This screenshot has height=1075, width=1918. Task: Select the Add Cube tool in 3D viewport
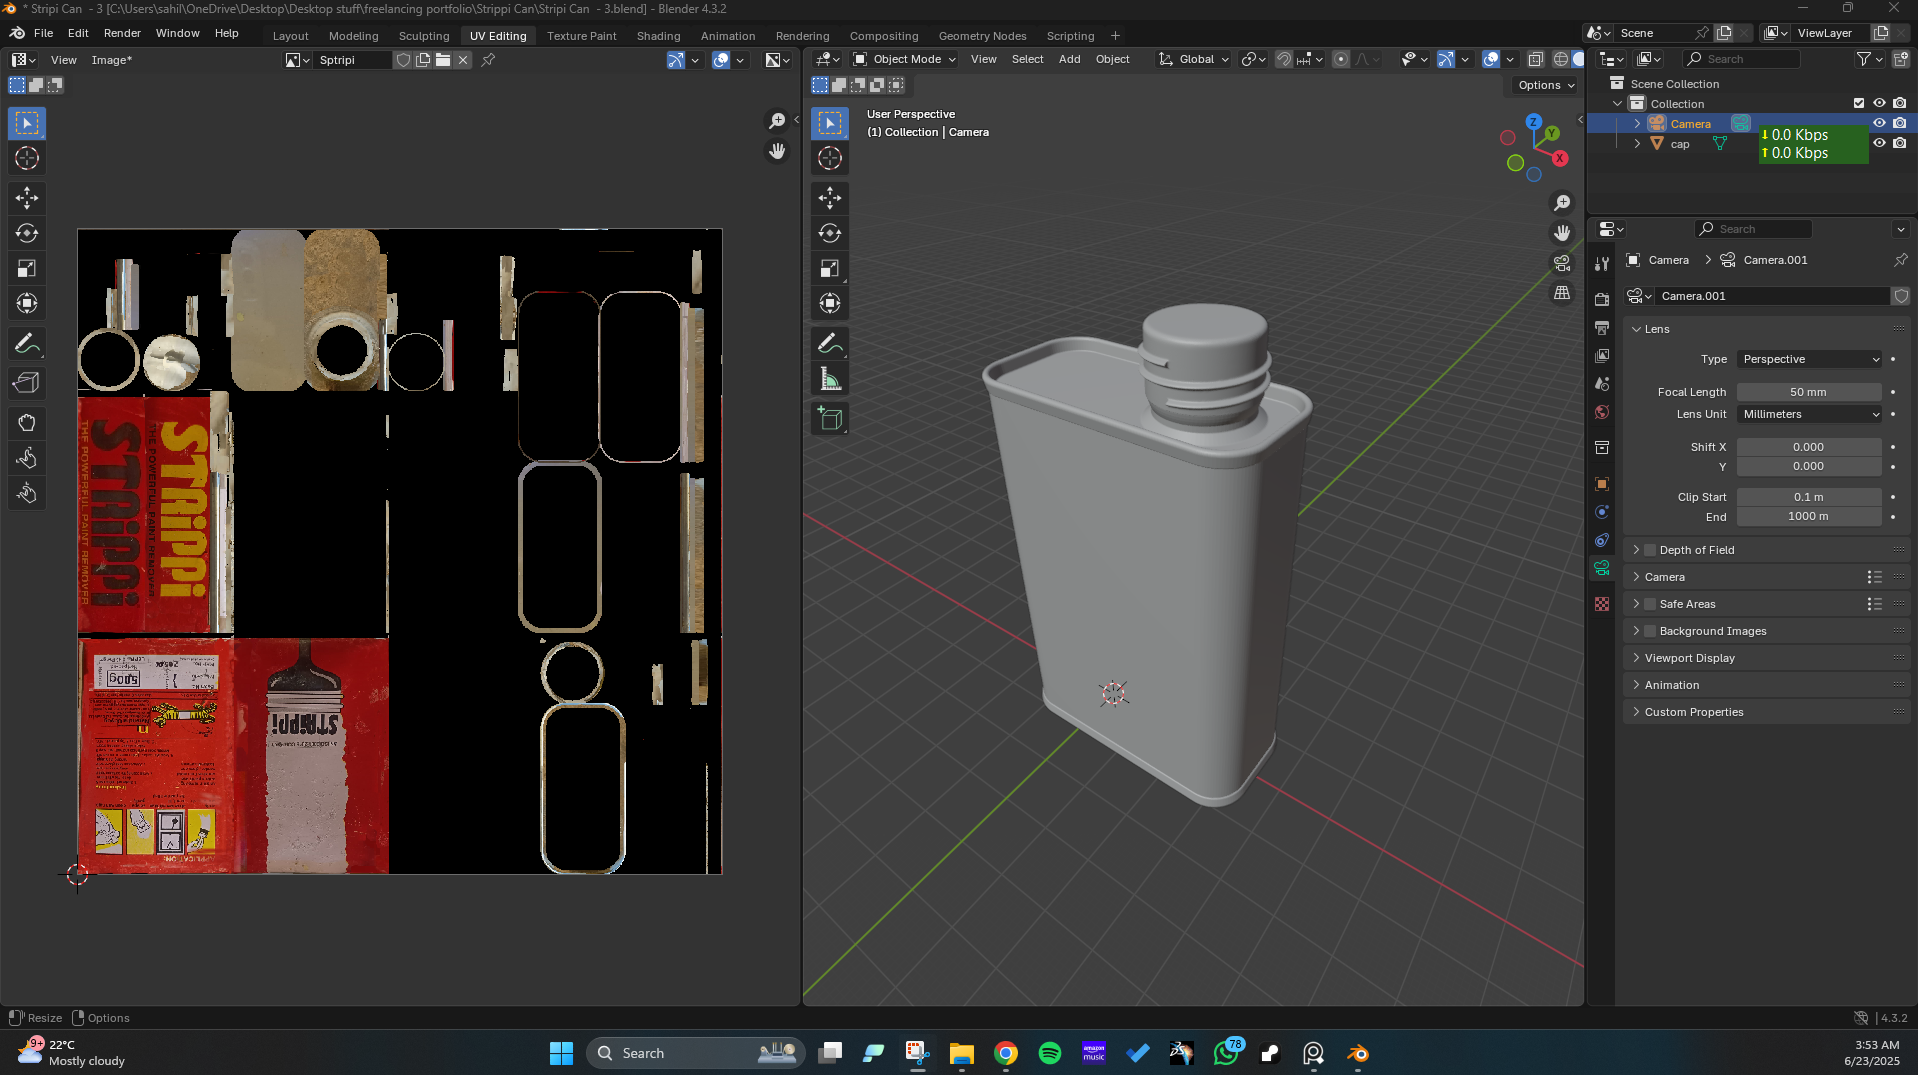pos(830,418)
